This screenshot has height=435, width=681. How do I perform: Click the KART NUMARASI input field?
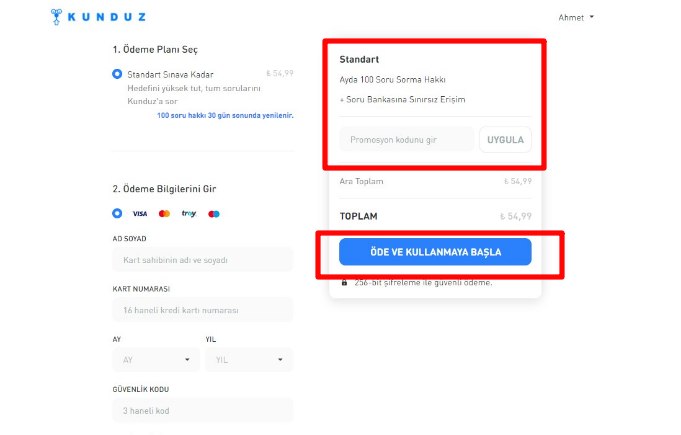tap(203, 310)
